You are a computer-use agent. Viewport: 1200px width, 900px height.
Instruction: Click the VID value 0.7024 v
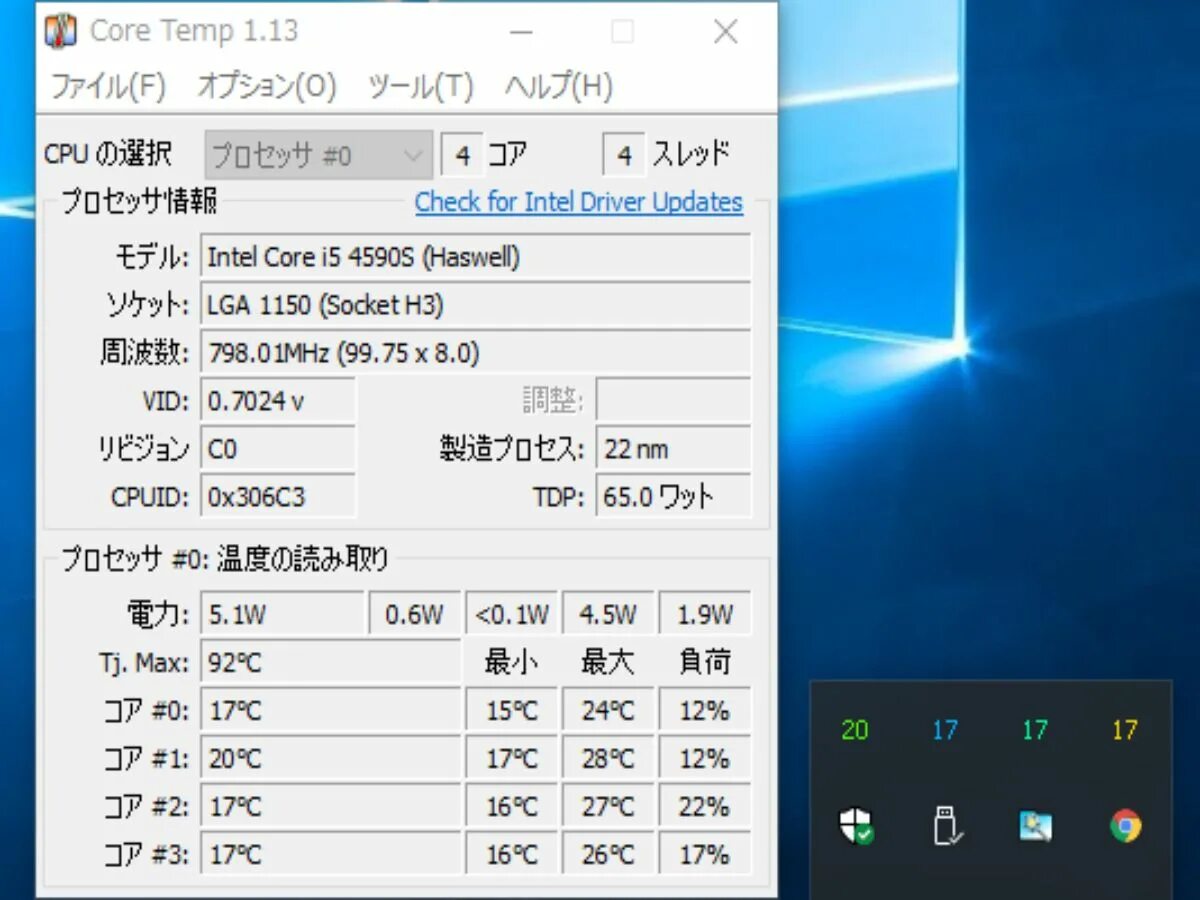click(x=278, y=401)
